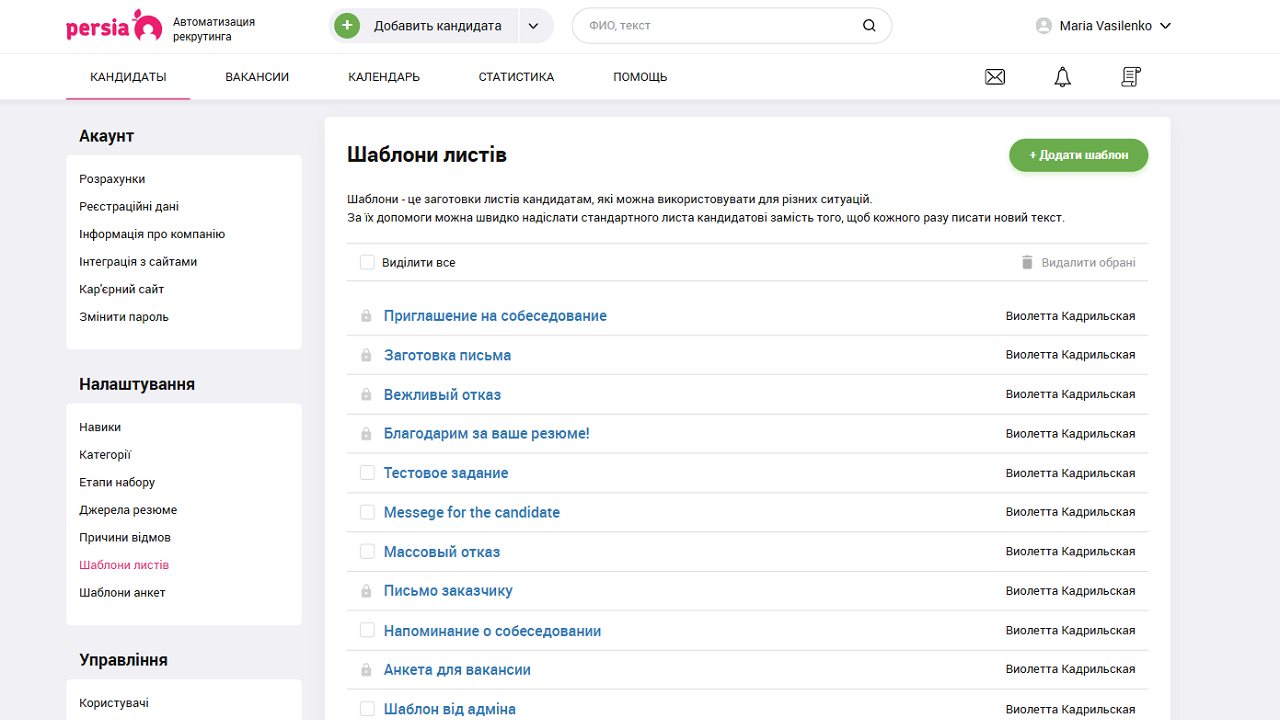Open the Статистика tab
Viewport: 1280px width, 720px height.
point(516,77)
